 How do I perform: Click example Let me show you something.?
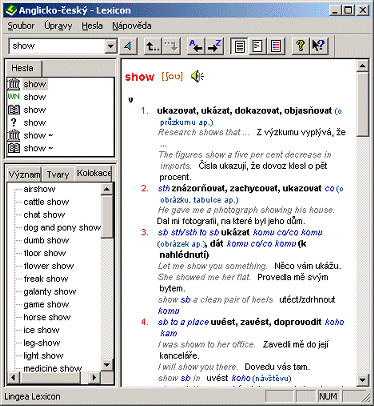pyautogui.click(x=212, y=266)
